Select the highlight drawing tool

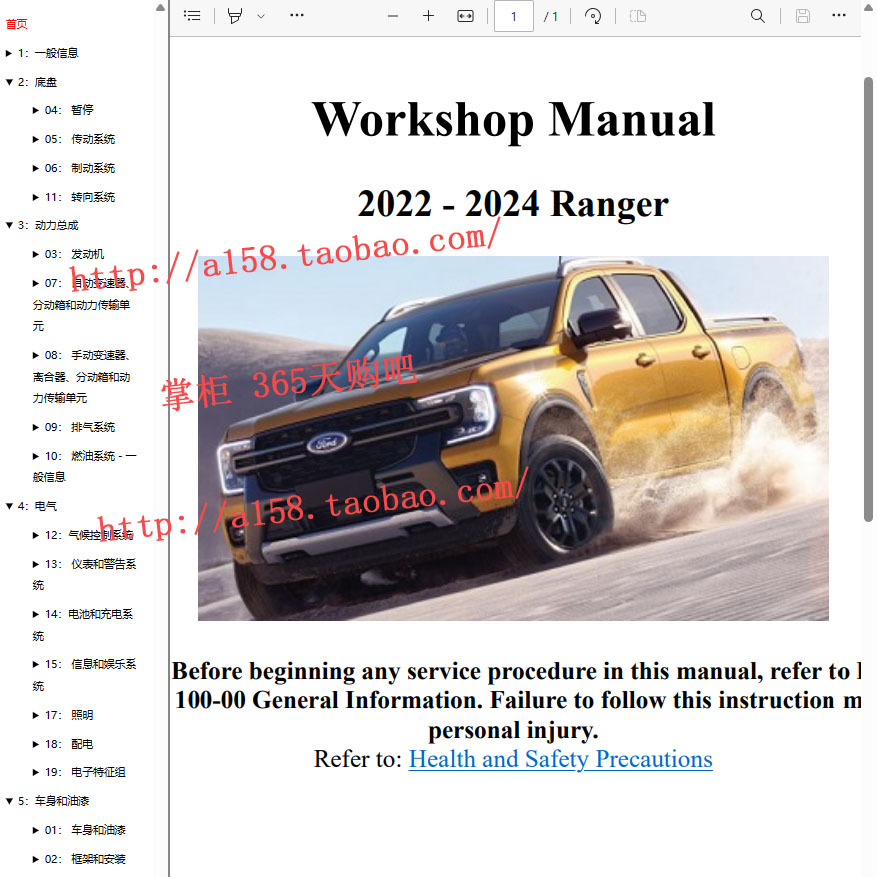[235, 16]
